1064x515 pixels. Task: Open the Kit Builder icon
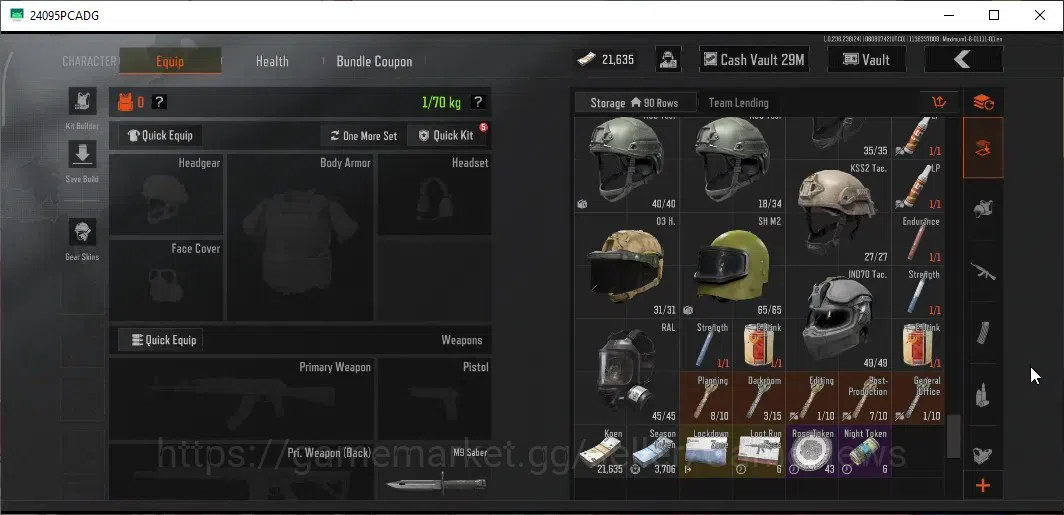[82, 101]
